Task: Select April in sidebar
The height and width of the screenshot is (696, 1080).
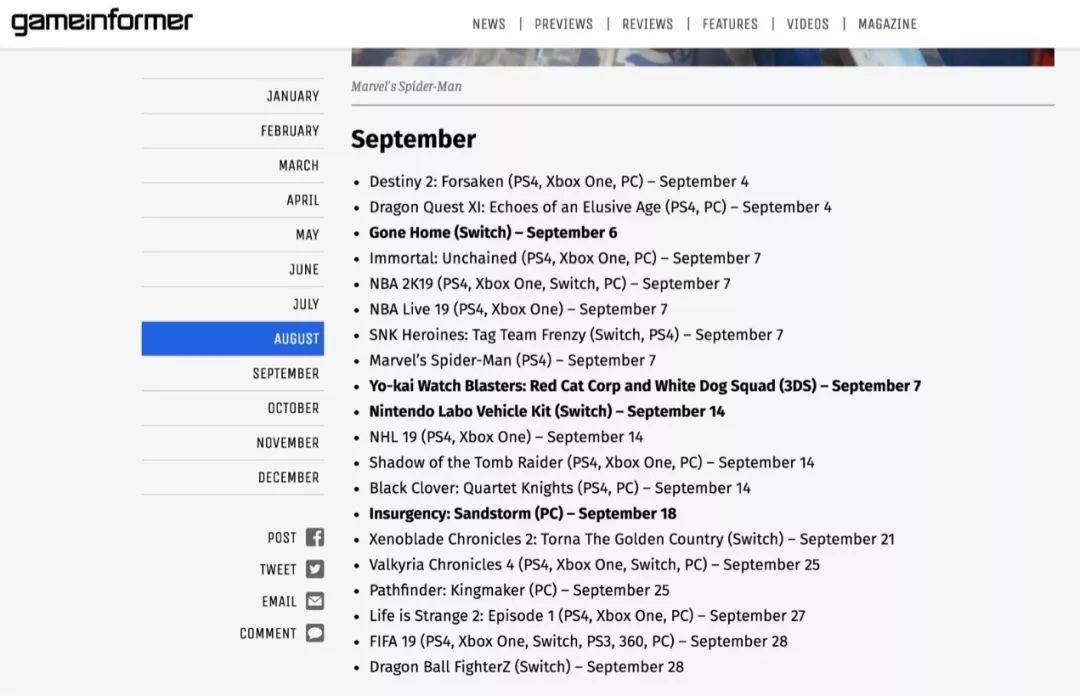Action: coord(233,201)
